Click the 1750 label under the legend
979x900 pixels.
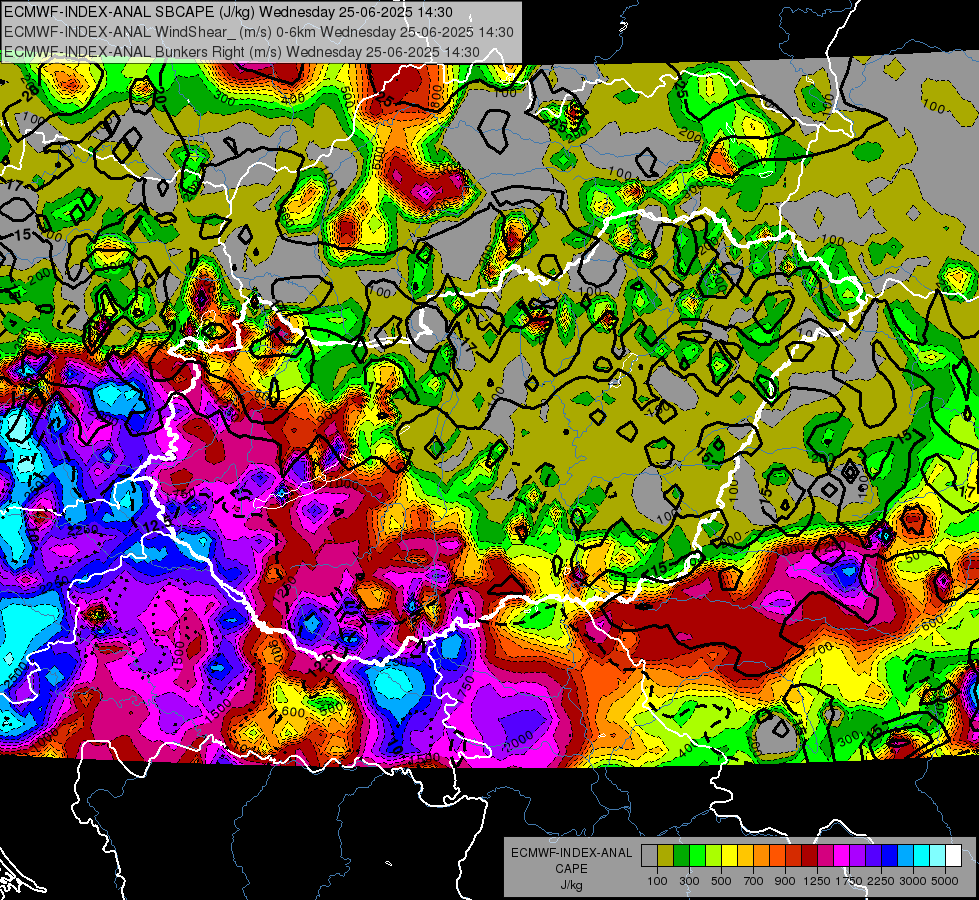(x=849, y=881)
